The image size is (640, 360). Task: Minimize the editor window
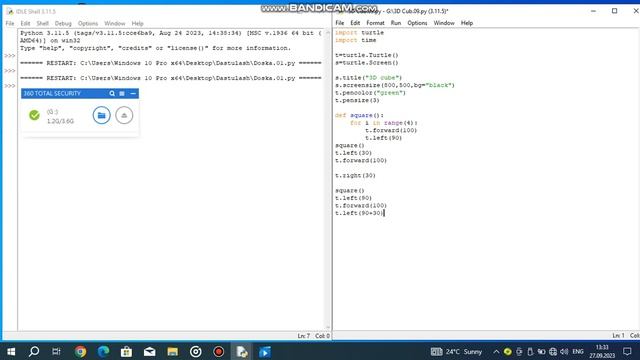[593, 11]
